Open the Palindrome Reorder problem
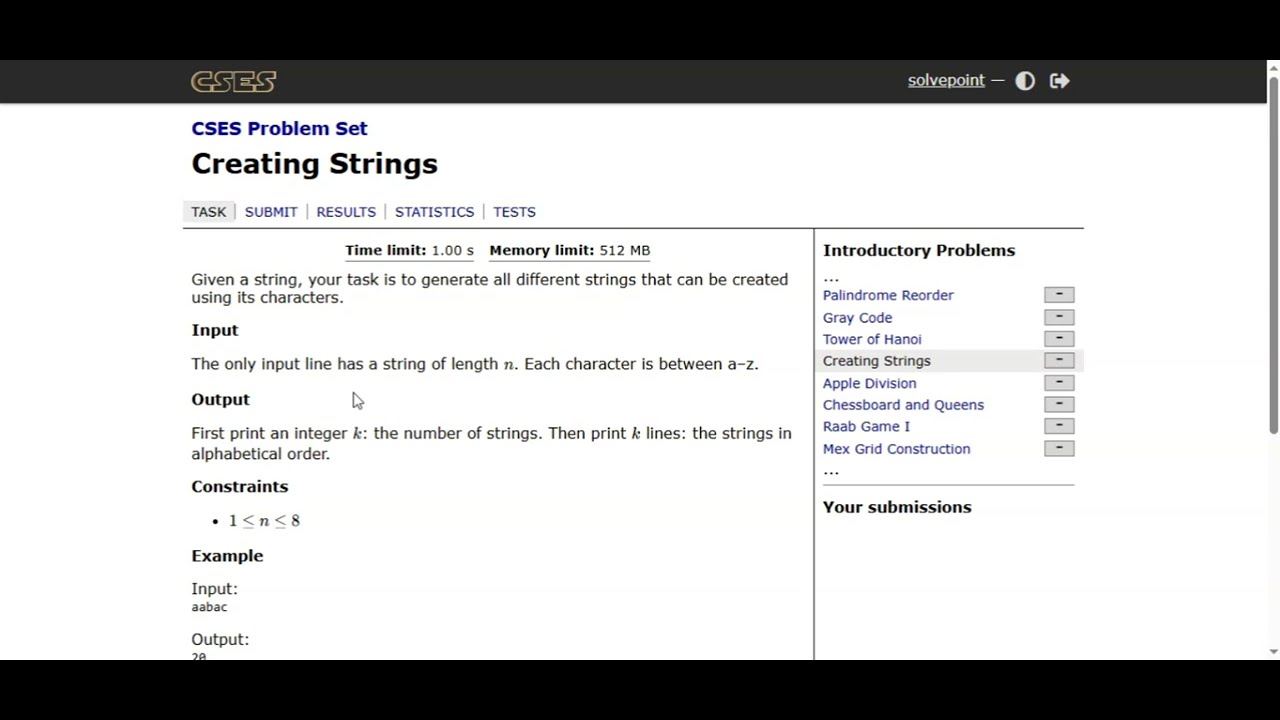This screenshot has height=720, width=1280. 888,295
